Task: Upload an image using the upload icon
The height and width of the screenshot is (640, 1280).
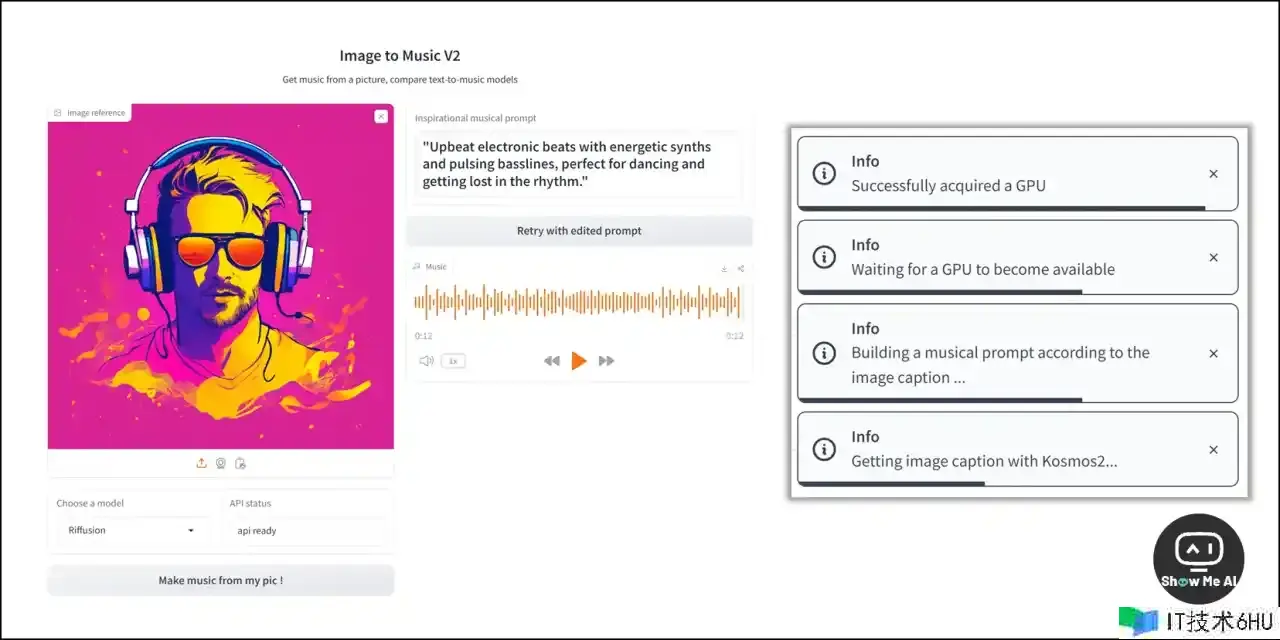Action: click(201, 463)
